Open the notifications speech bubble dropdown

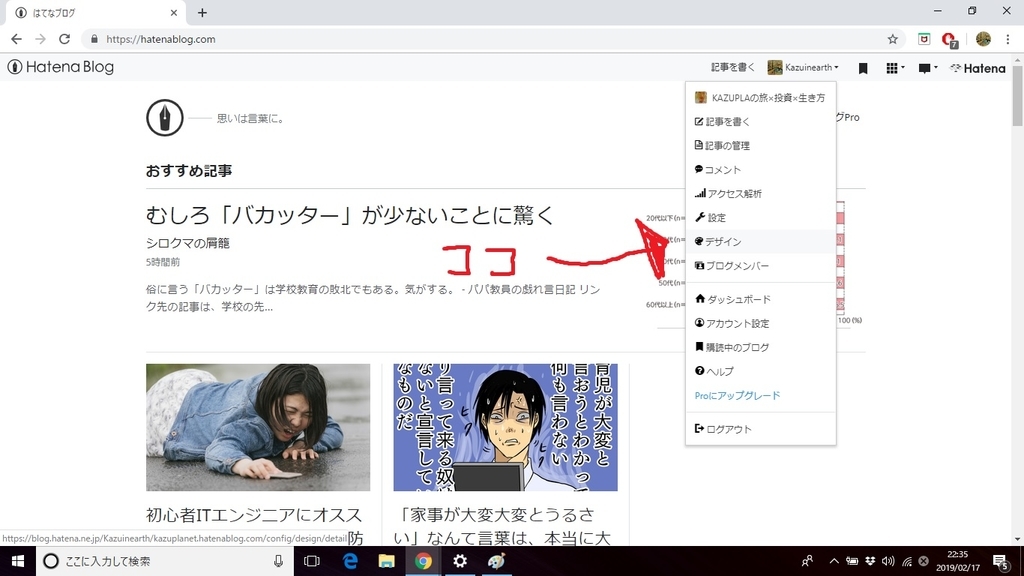click(x=927, y=68)
